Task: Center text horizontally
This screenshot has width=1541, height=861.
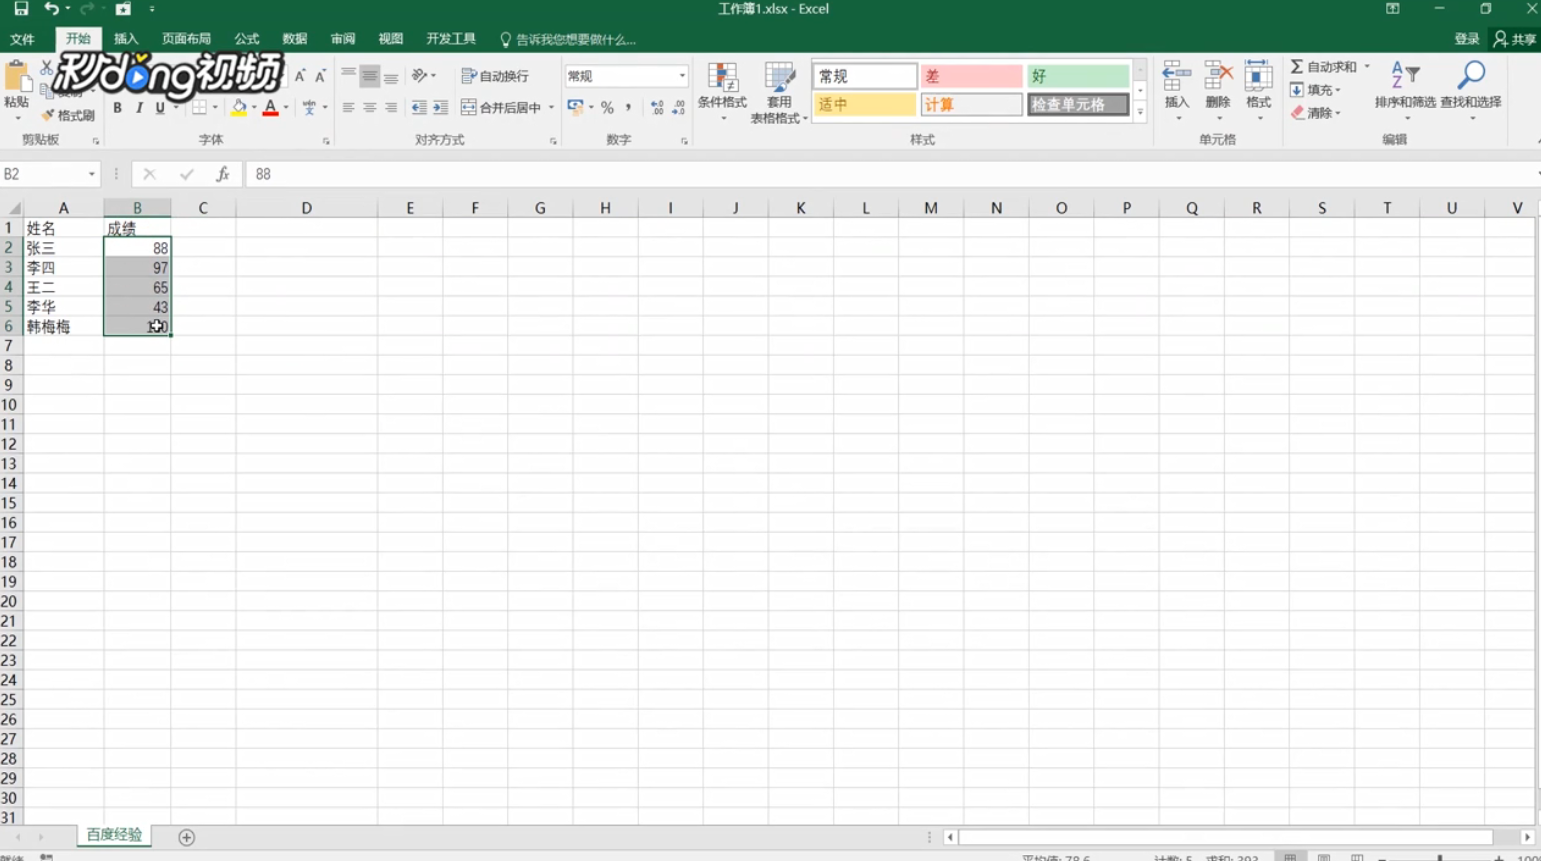Action: [370, 108]
